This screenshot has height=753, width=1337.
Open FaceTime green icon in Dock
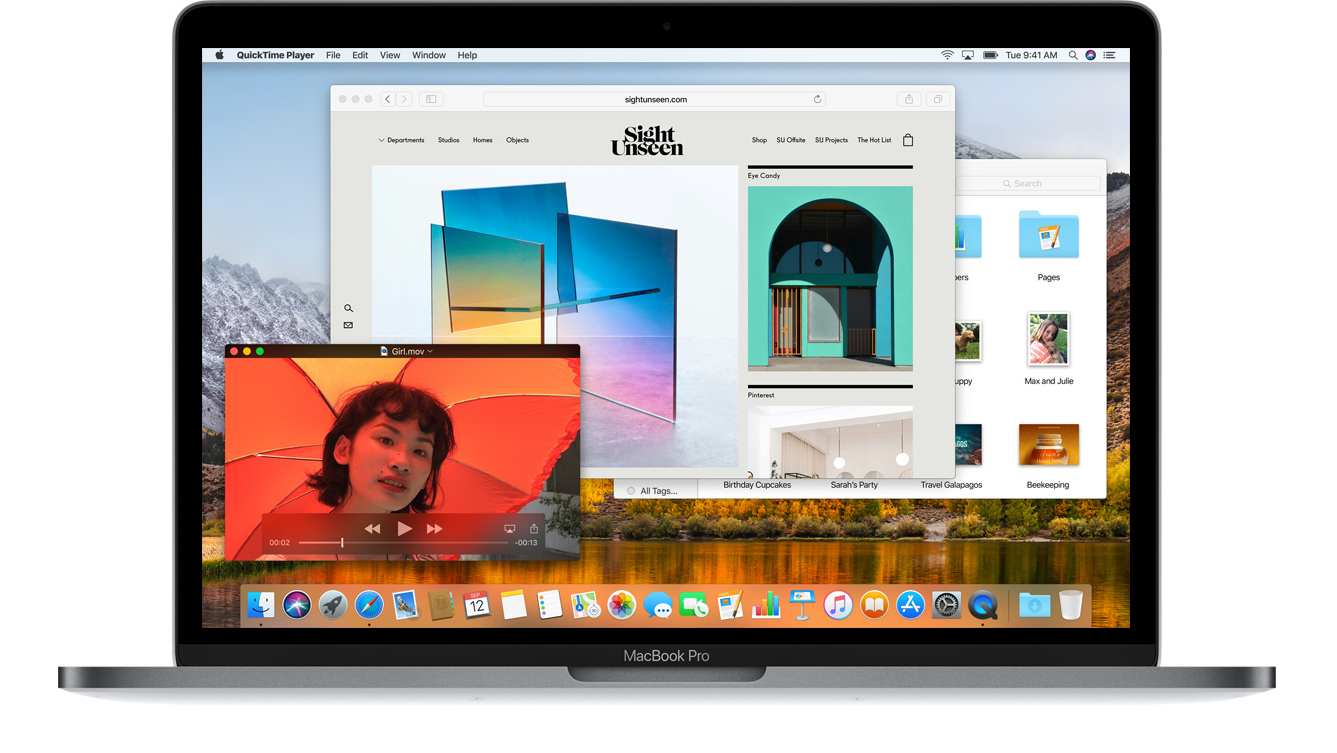pos(694,605)
